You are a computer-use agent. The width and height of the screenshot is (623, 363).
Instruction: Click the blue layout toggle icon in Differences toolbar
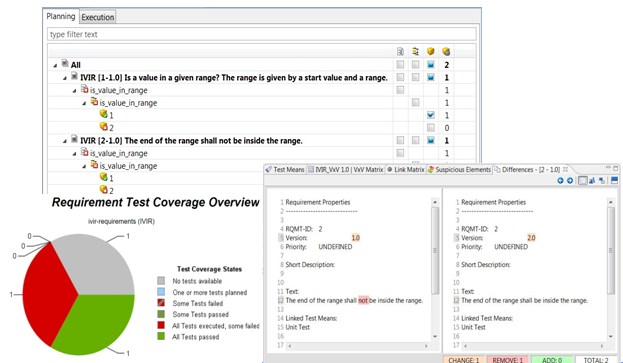(x=614, y=180)
